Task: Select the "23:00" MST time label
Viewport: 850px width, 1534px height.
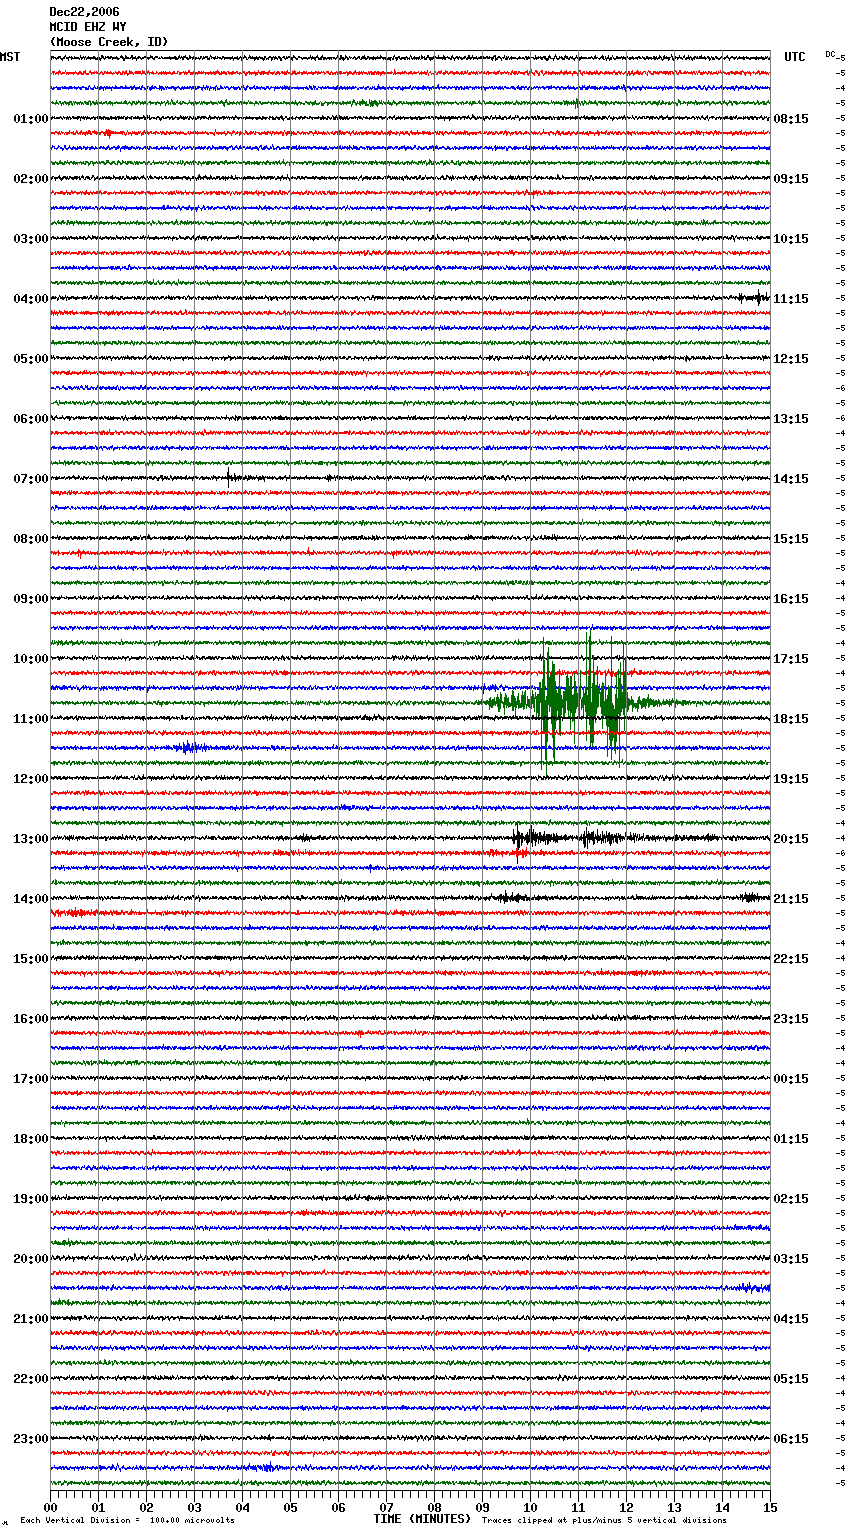Action: point(30,1439)
